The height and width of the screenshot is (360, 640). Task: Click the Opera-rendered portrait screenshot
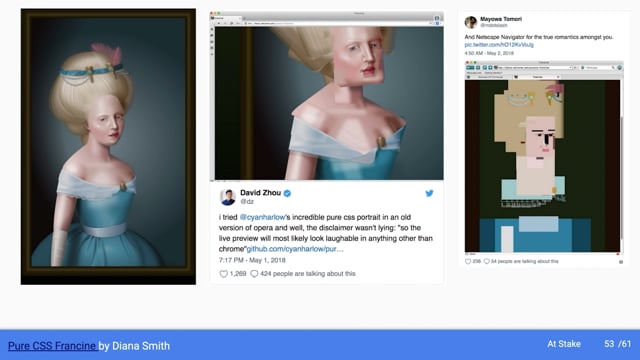pos(327,96)
